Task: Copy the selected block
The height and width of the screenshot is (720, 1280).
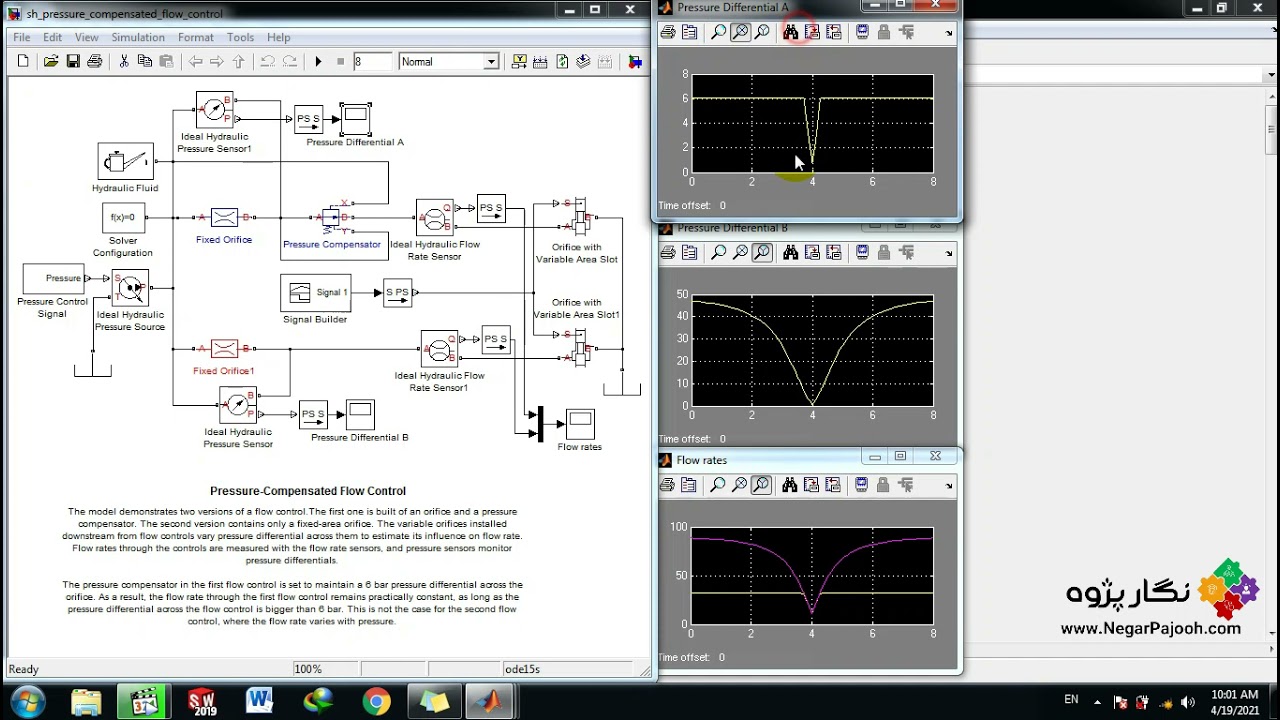Action: pos(145,62)
